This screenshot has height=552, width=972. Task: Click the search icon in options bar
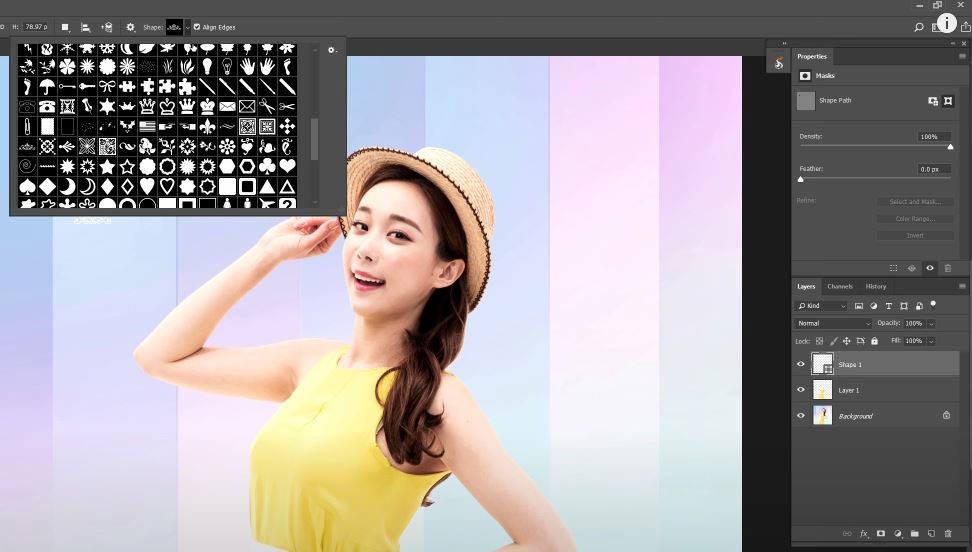[x=919, y=27]
